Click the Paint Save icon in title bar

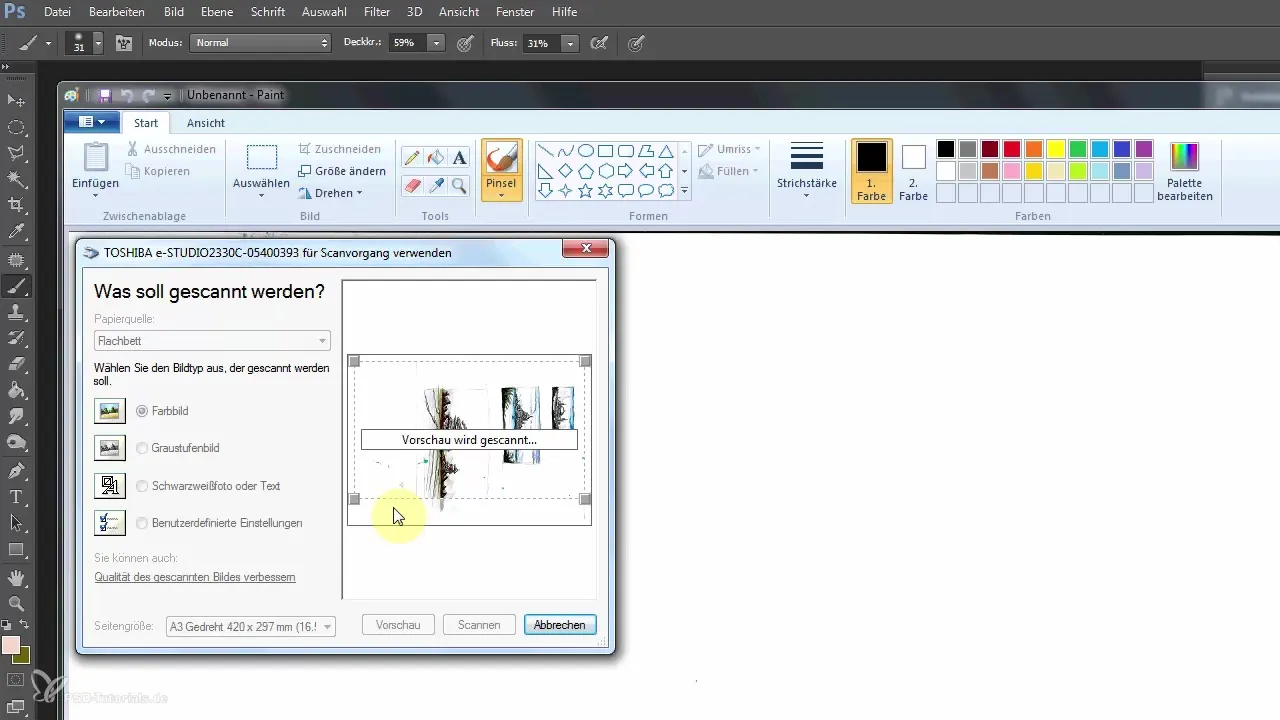coord(104,95)
